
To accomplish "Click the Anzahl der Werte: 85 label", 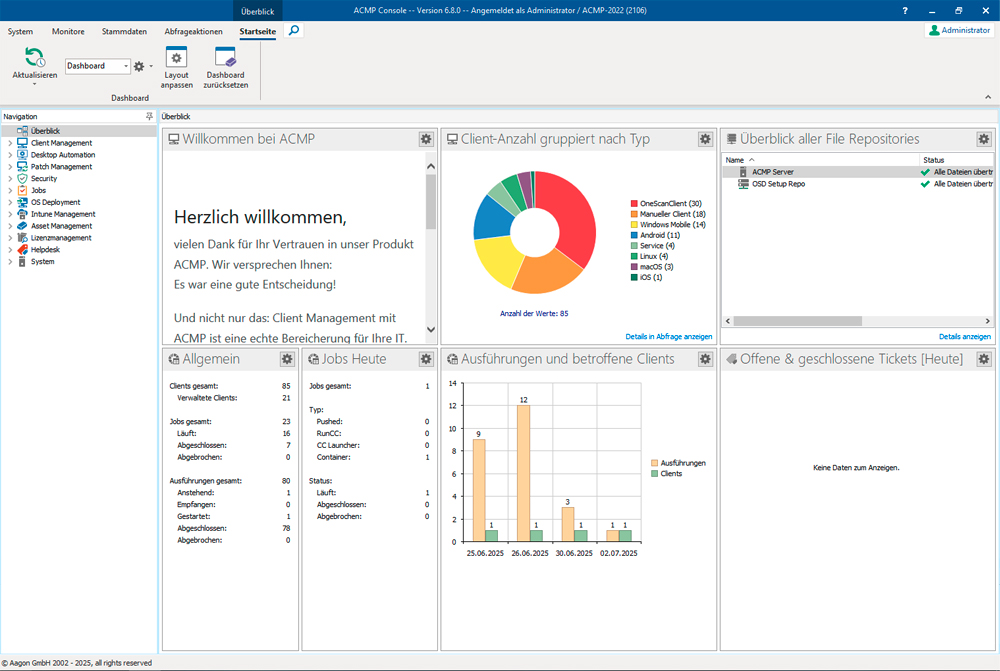I will tap(534, 313).
